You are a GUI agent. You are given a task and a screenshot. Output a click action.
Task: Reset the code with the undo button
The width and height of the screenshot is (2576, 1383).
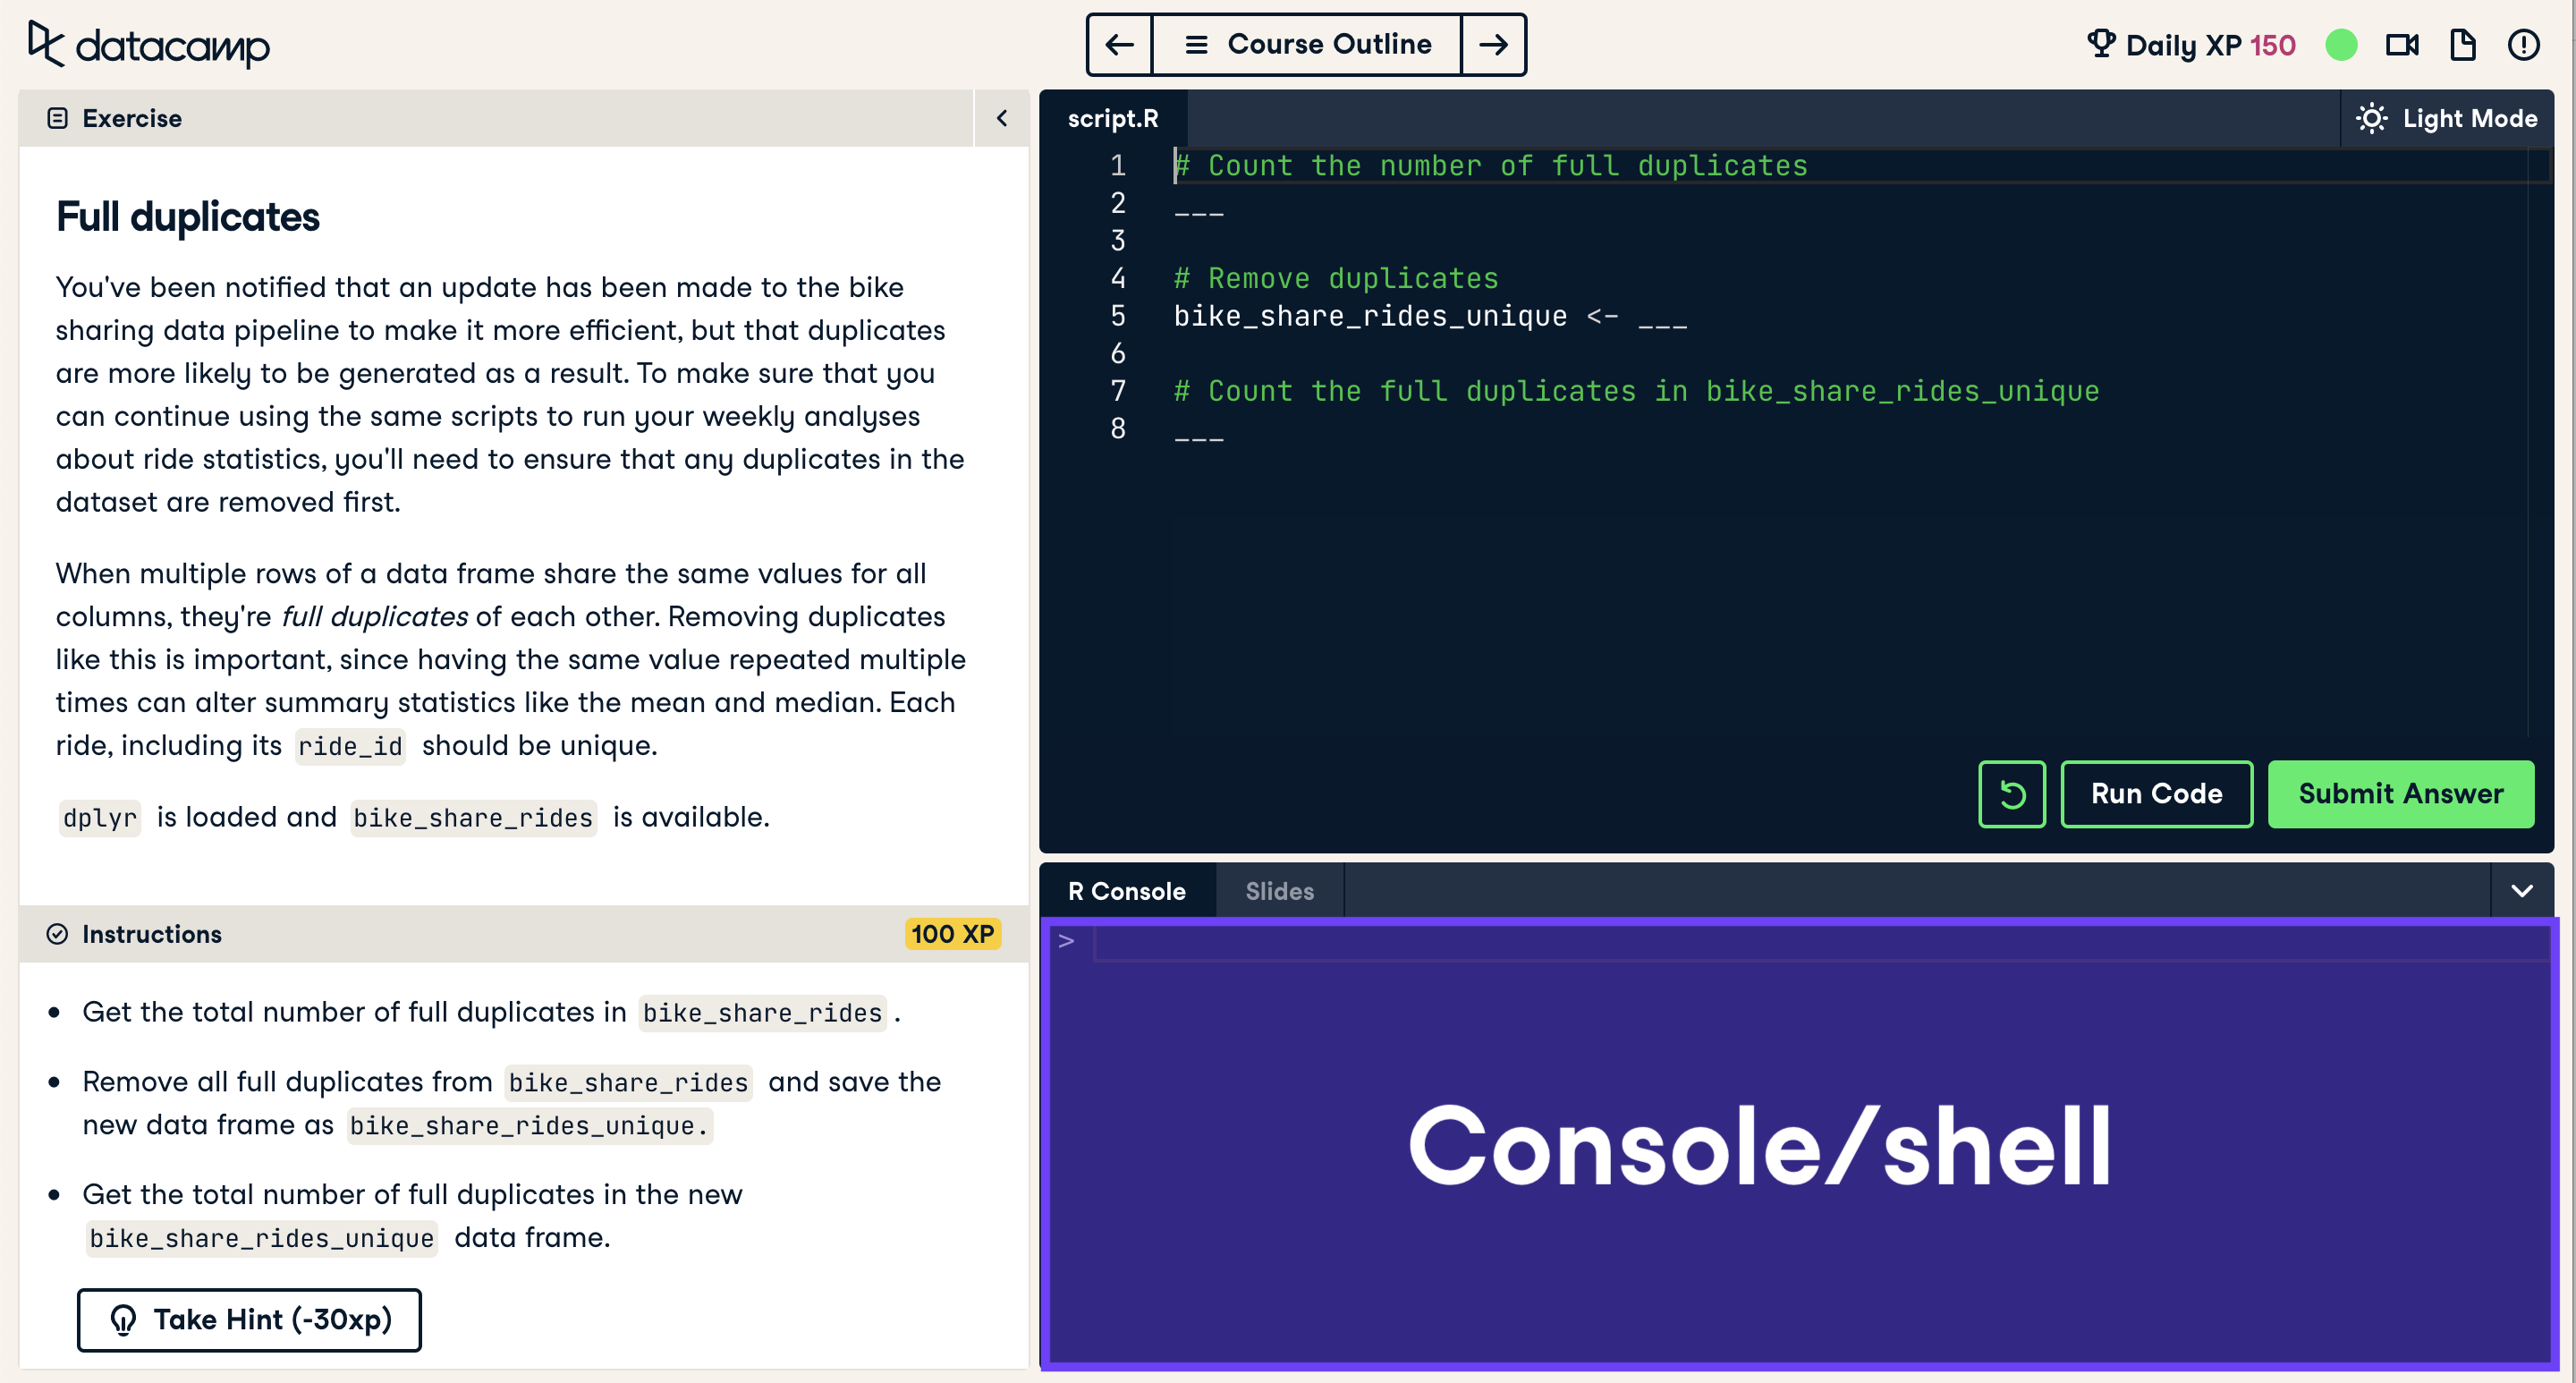click(2012, 794)
